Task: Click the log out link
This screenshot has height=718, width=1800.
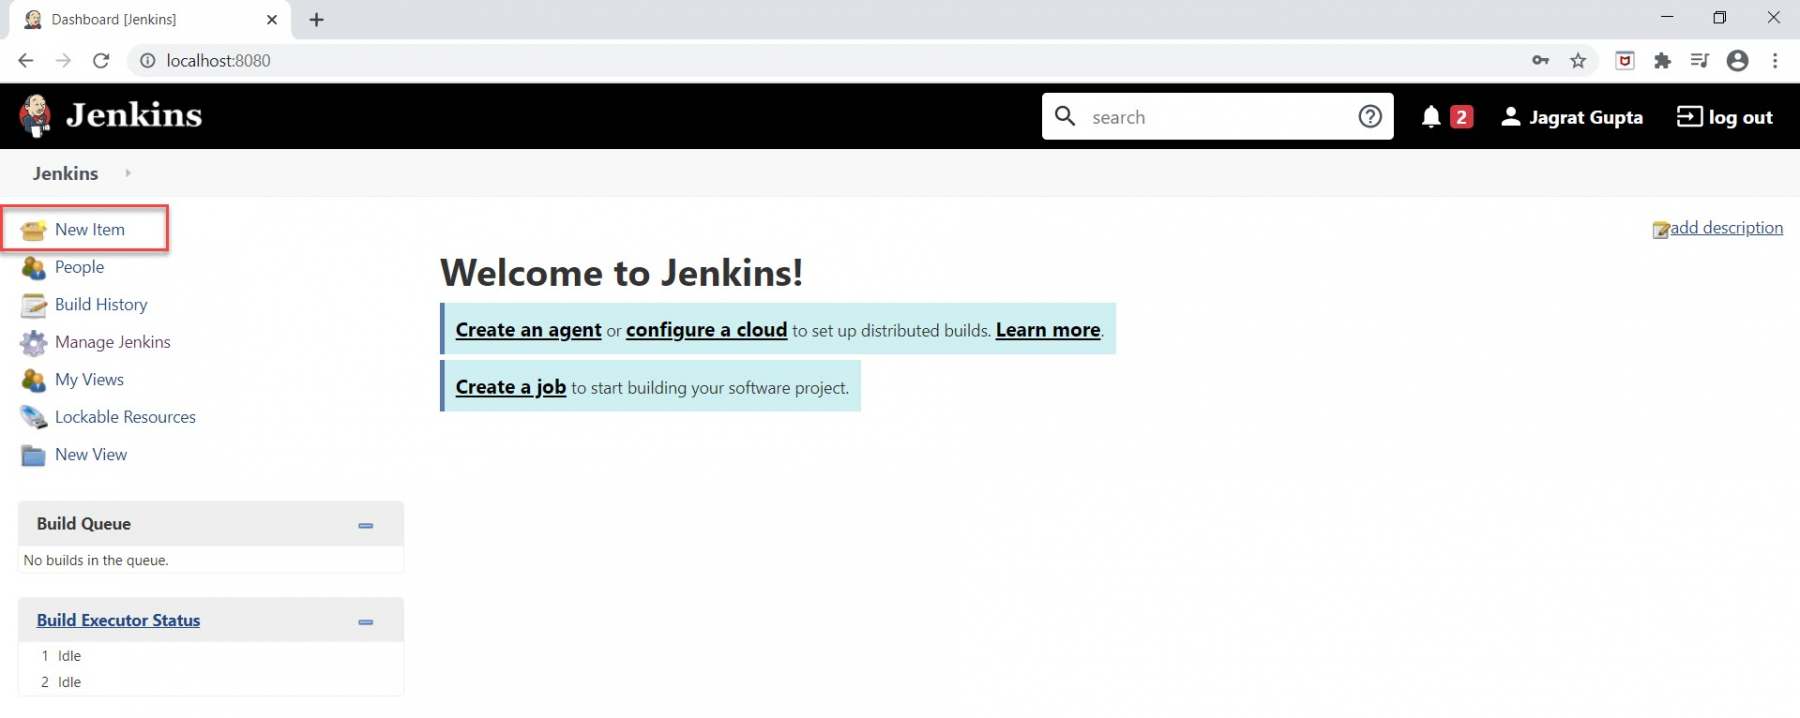Action: (1740, 117)
